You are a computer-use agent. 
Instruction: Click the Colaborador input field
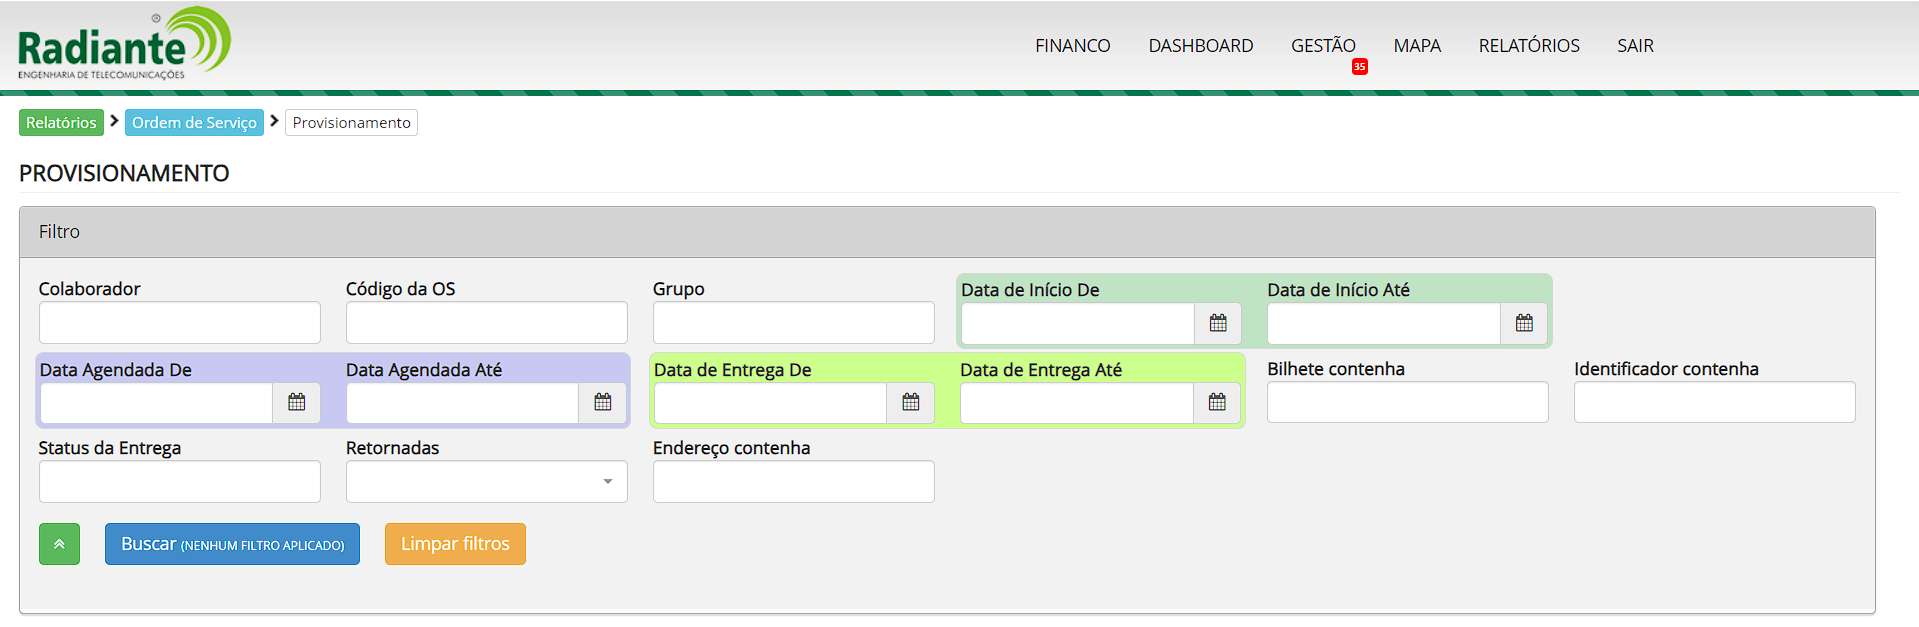[179, 323]
